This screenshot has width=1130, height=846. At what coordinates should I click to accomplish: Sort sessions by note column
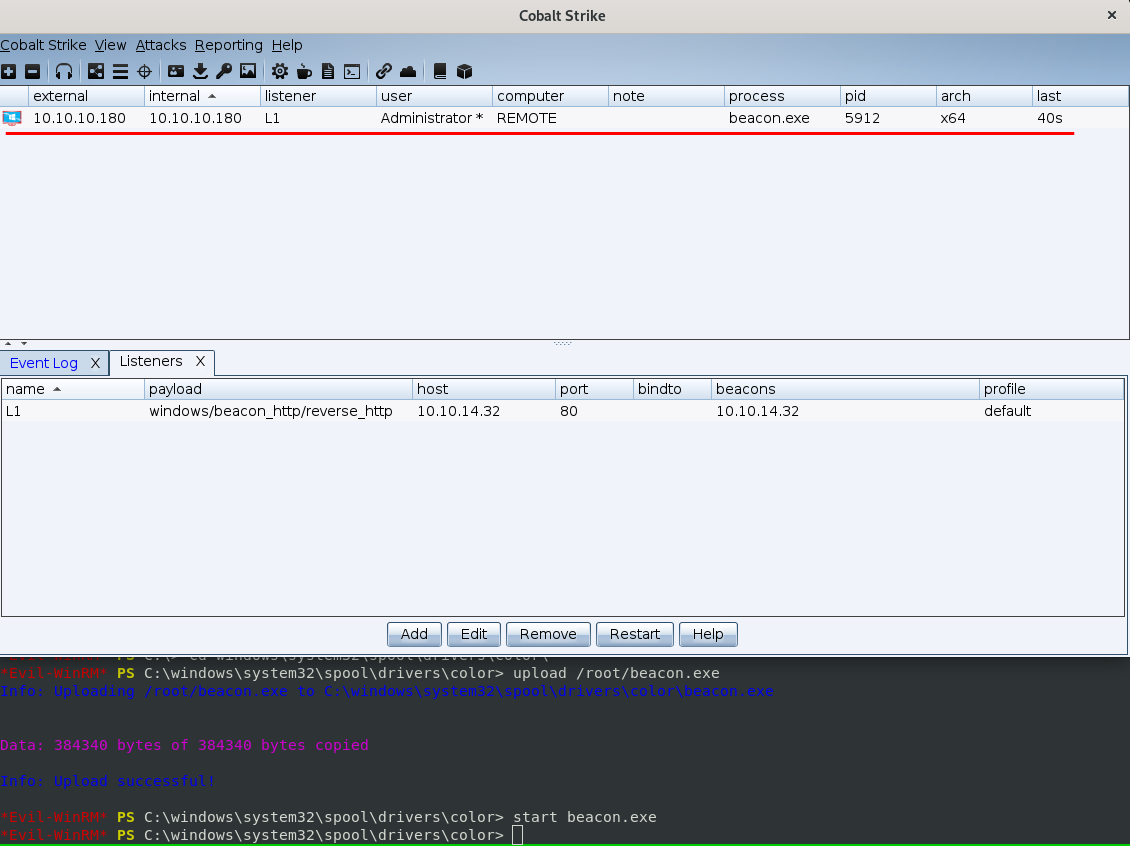pos(667,96)
